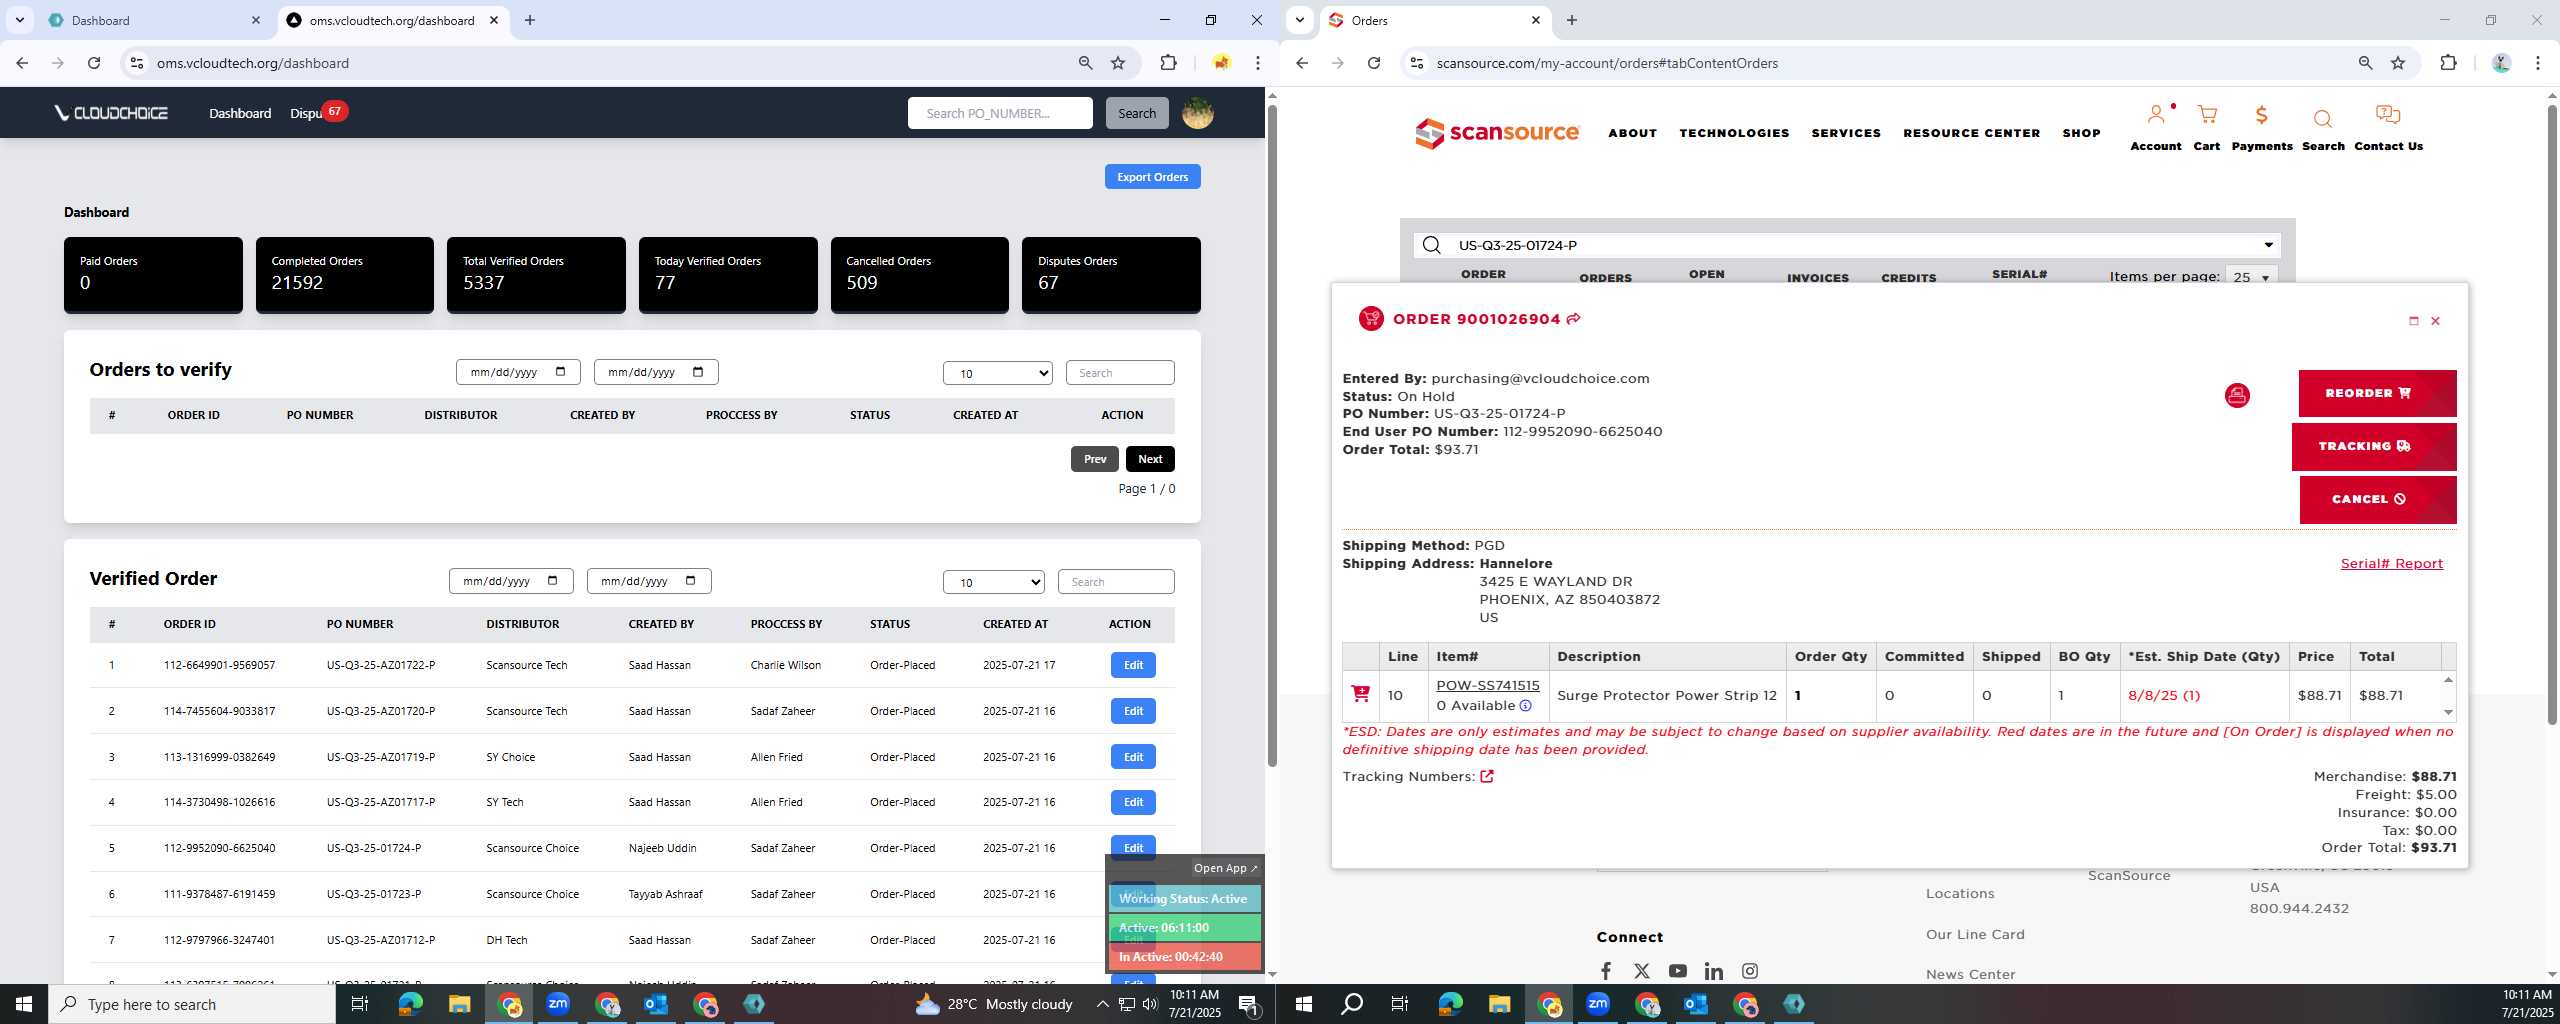2560x1024 pixels.
Task: Click the Search PO_NUMBER input field
Action: pos(999,113)
